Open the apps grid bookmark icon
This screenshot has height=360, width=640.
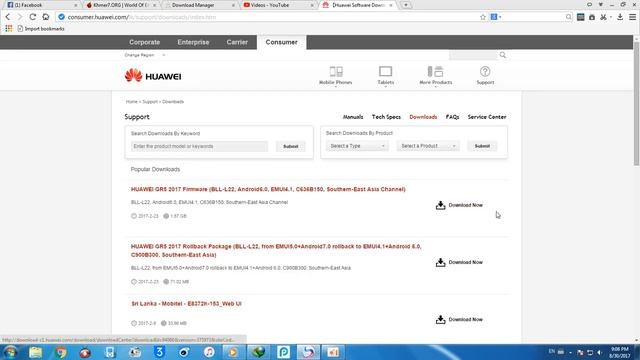(x=9, y=29)
